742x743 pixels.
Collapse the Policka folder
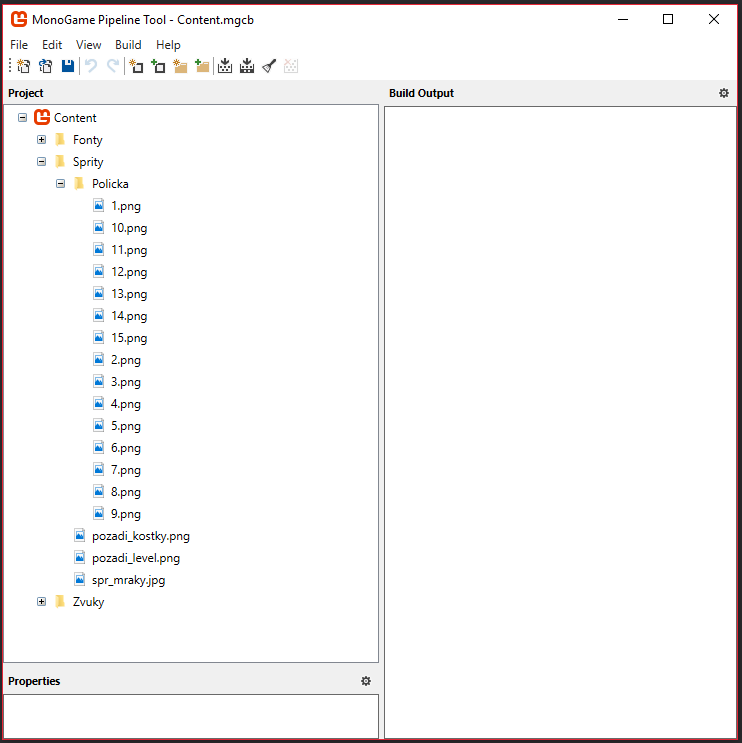click(x=61, y=184)
